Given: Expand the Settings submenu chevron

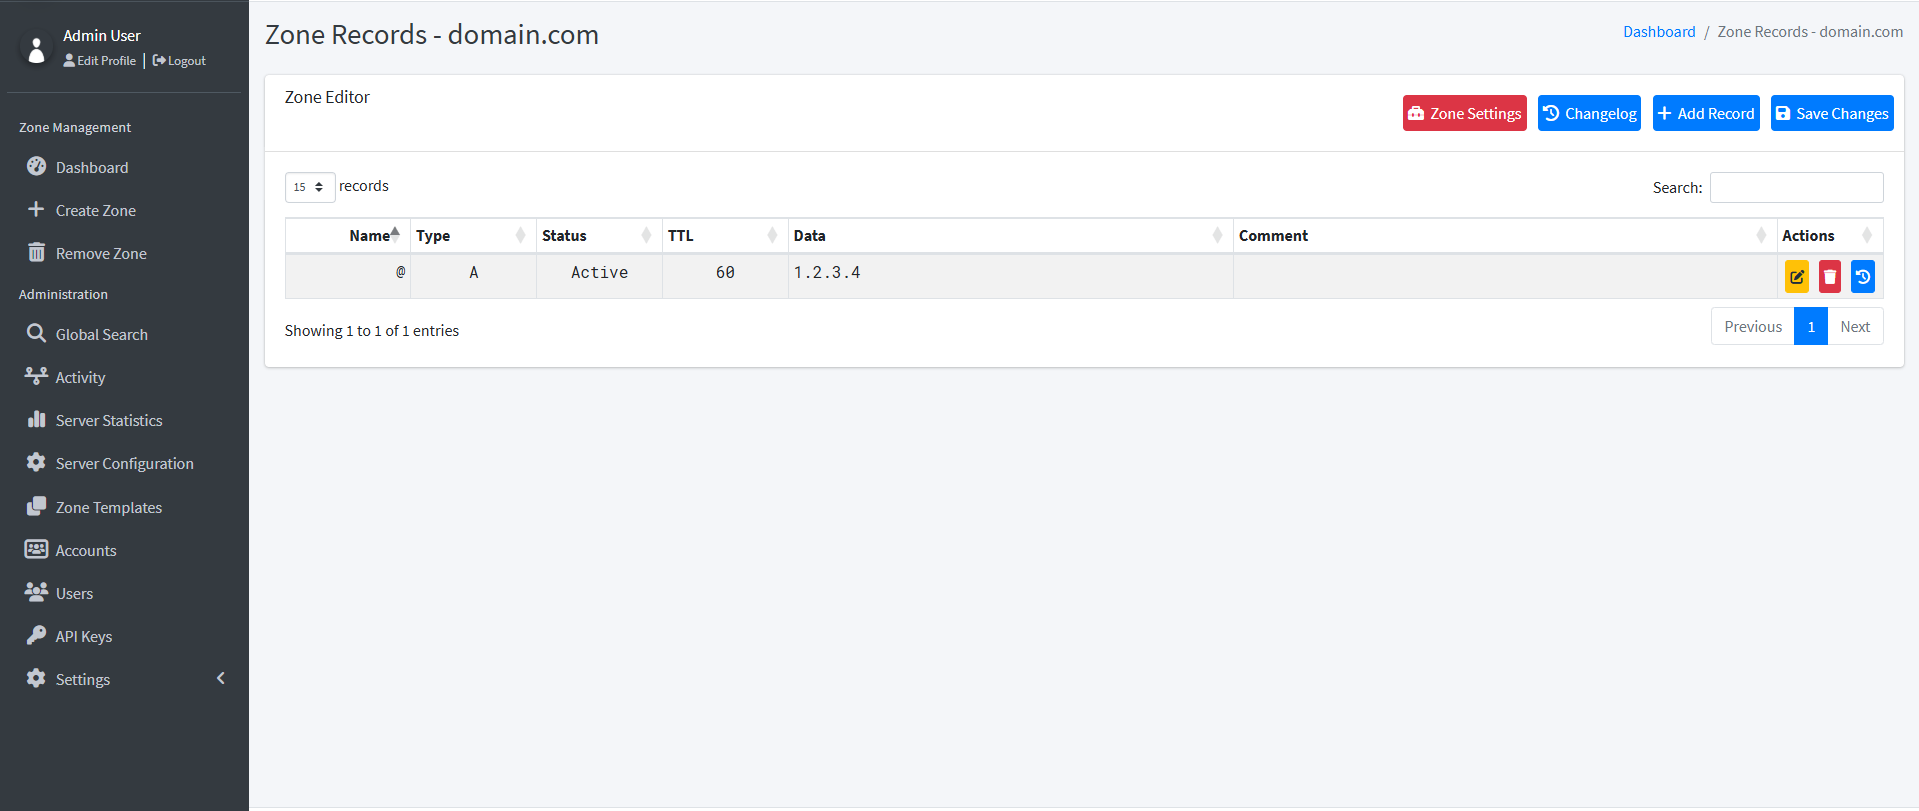Looking at the screenshot, I should tap(221, 679).
